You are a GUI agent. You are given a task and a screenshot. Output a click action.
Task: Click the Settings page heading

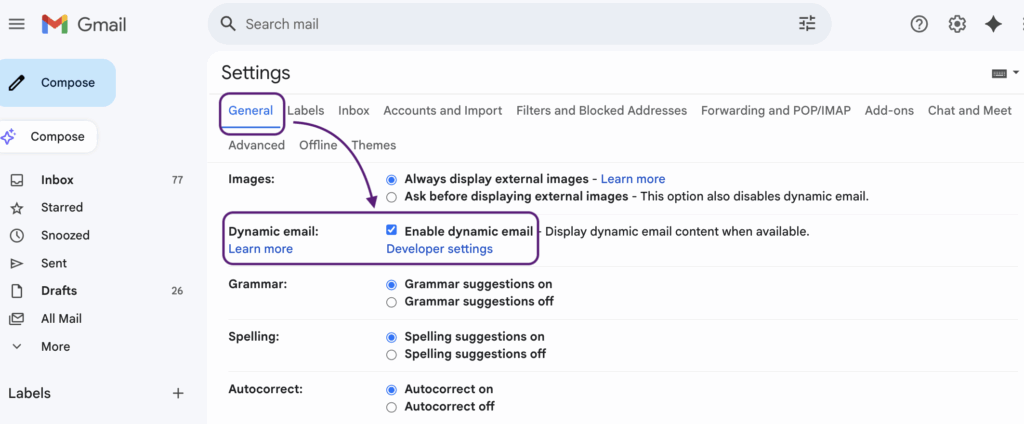point(256,73)
